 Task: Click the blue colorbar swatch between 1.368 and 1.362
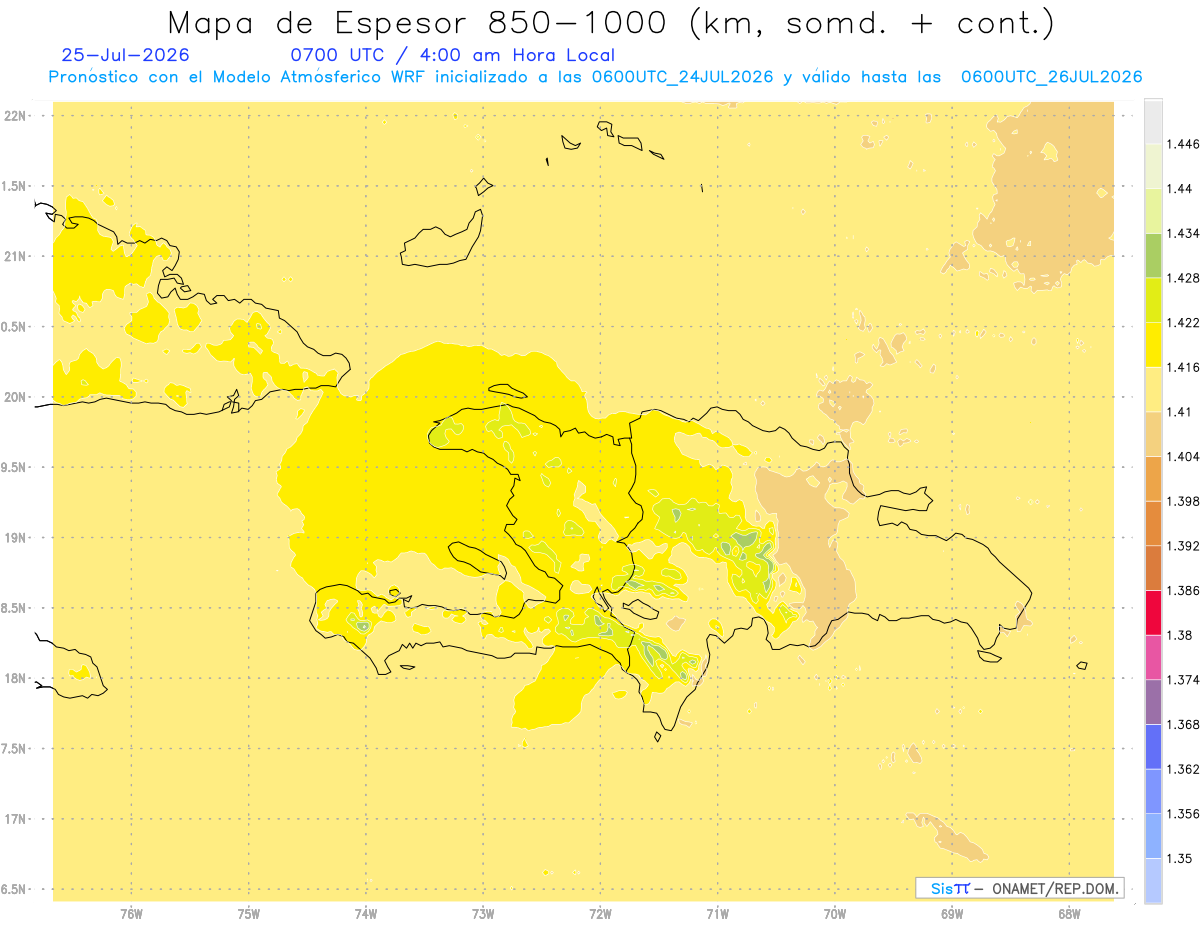pyautogui.click(x=1153, y=747)
